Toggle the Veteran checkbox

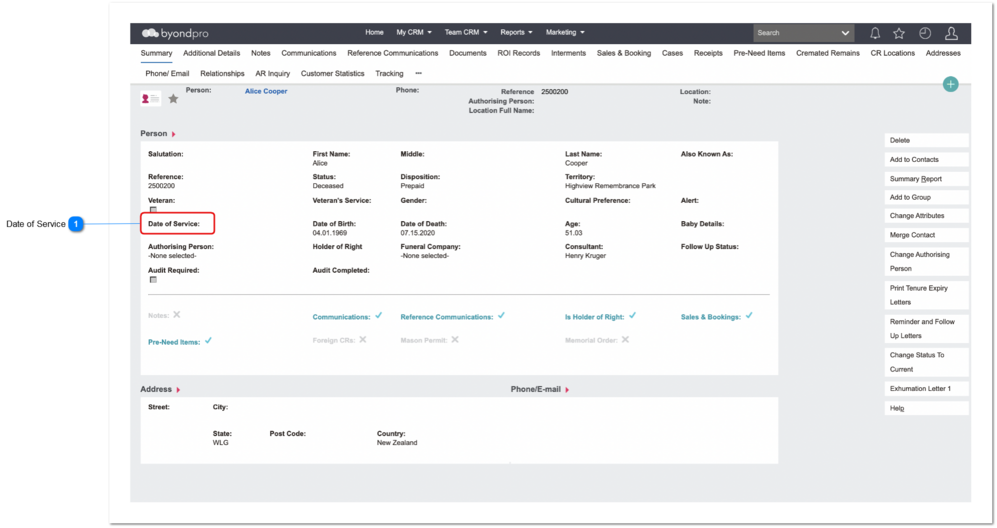point(153,209)
